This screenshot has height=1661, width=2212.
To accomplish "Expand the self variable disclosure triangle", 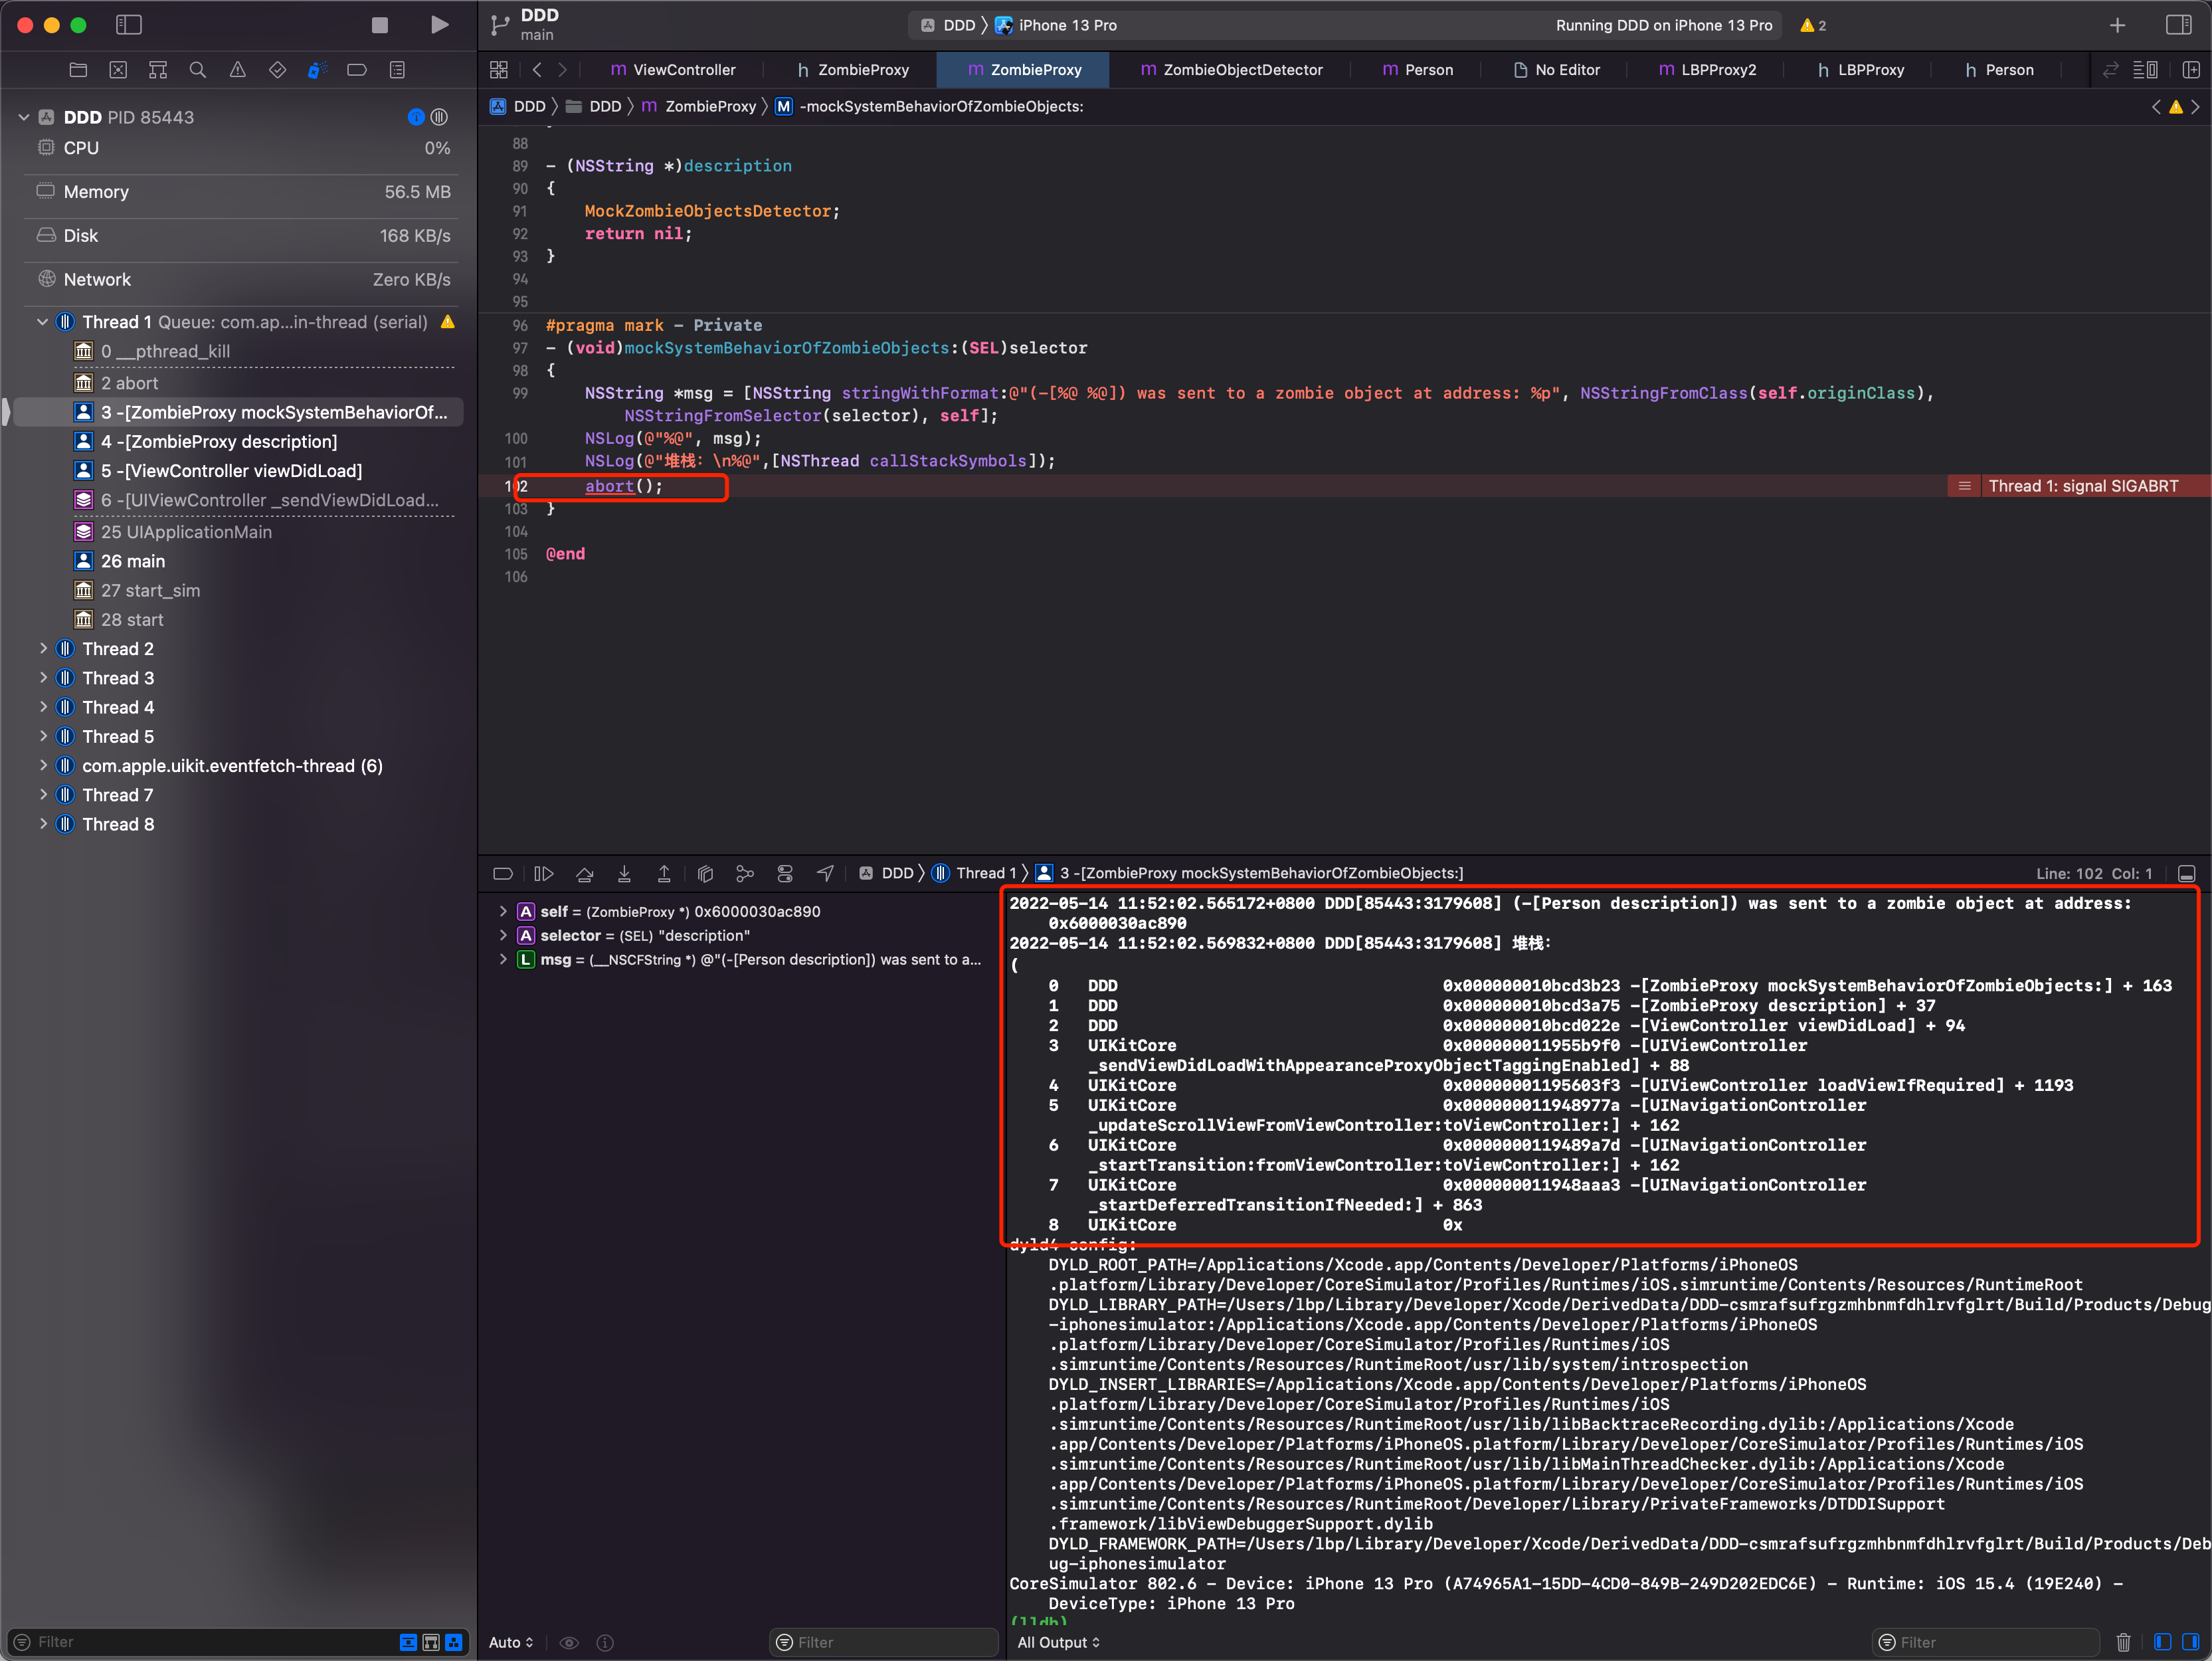I will pos(503,912).
